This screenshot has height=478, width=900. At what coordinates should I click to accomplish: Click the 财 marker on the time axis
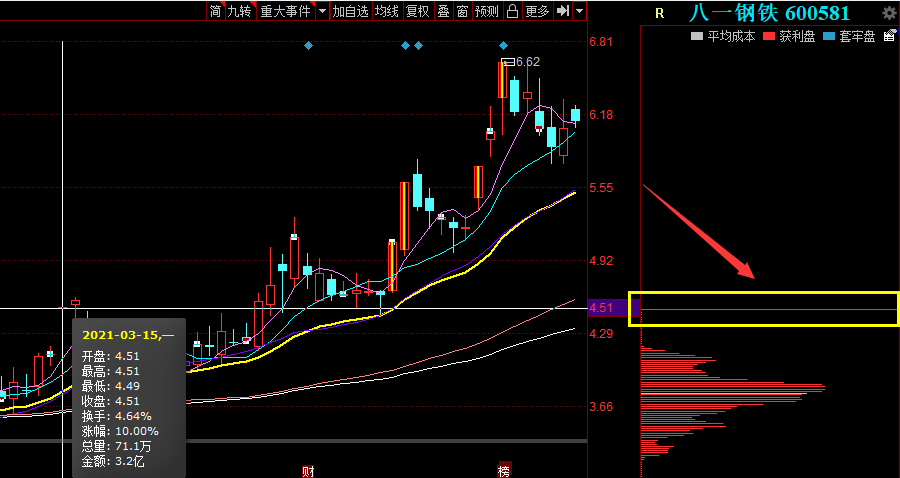tap(308, 471)
